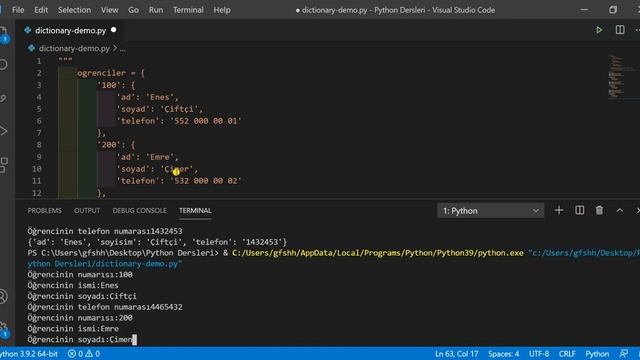Switch to the PROBLEMS panel tab
The image size is (640, 360).
pos(44,211)
